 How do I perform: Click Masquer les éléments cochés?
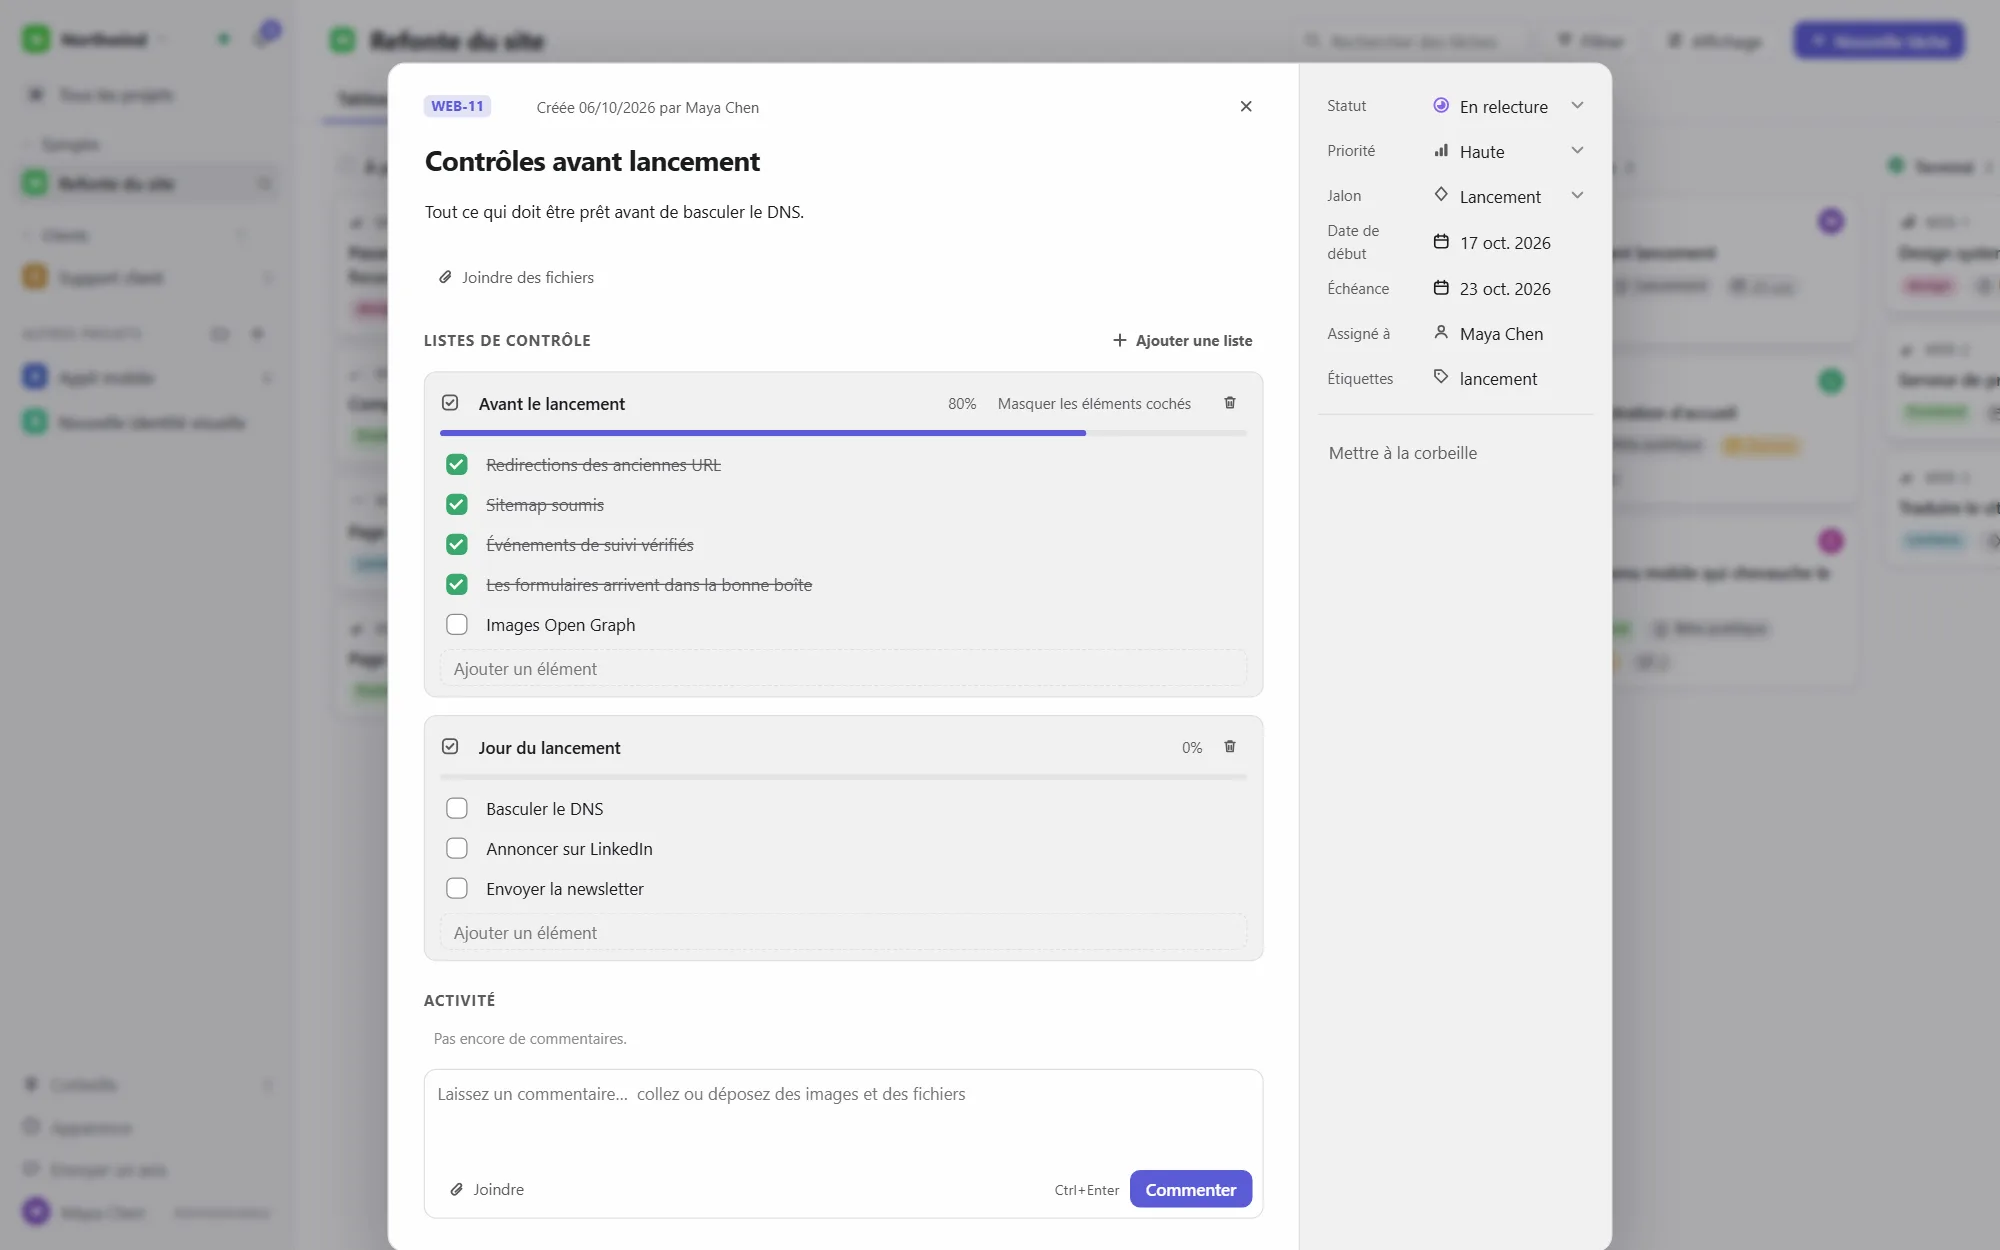click(x=1094, y=403)
